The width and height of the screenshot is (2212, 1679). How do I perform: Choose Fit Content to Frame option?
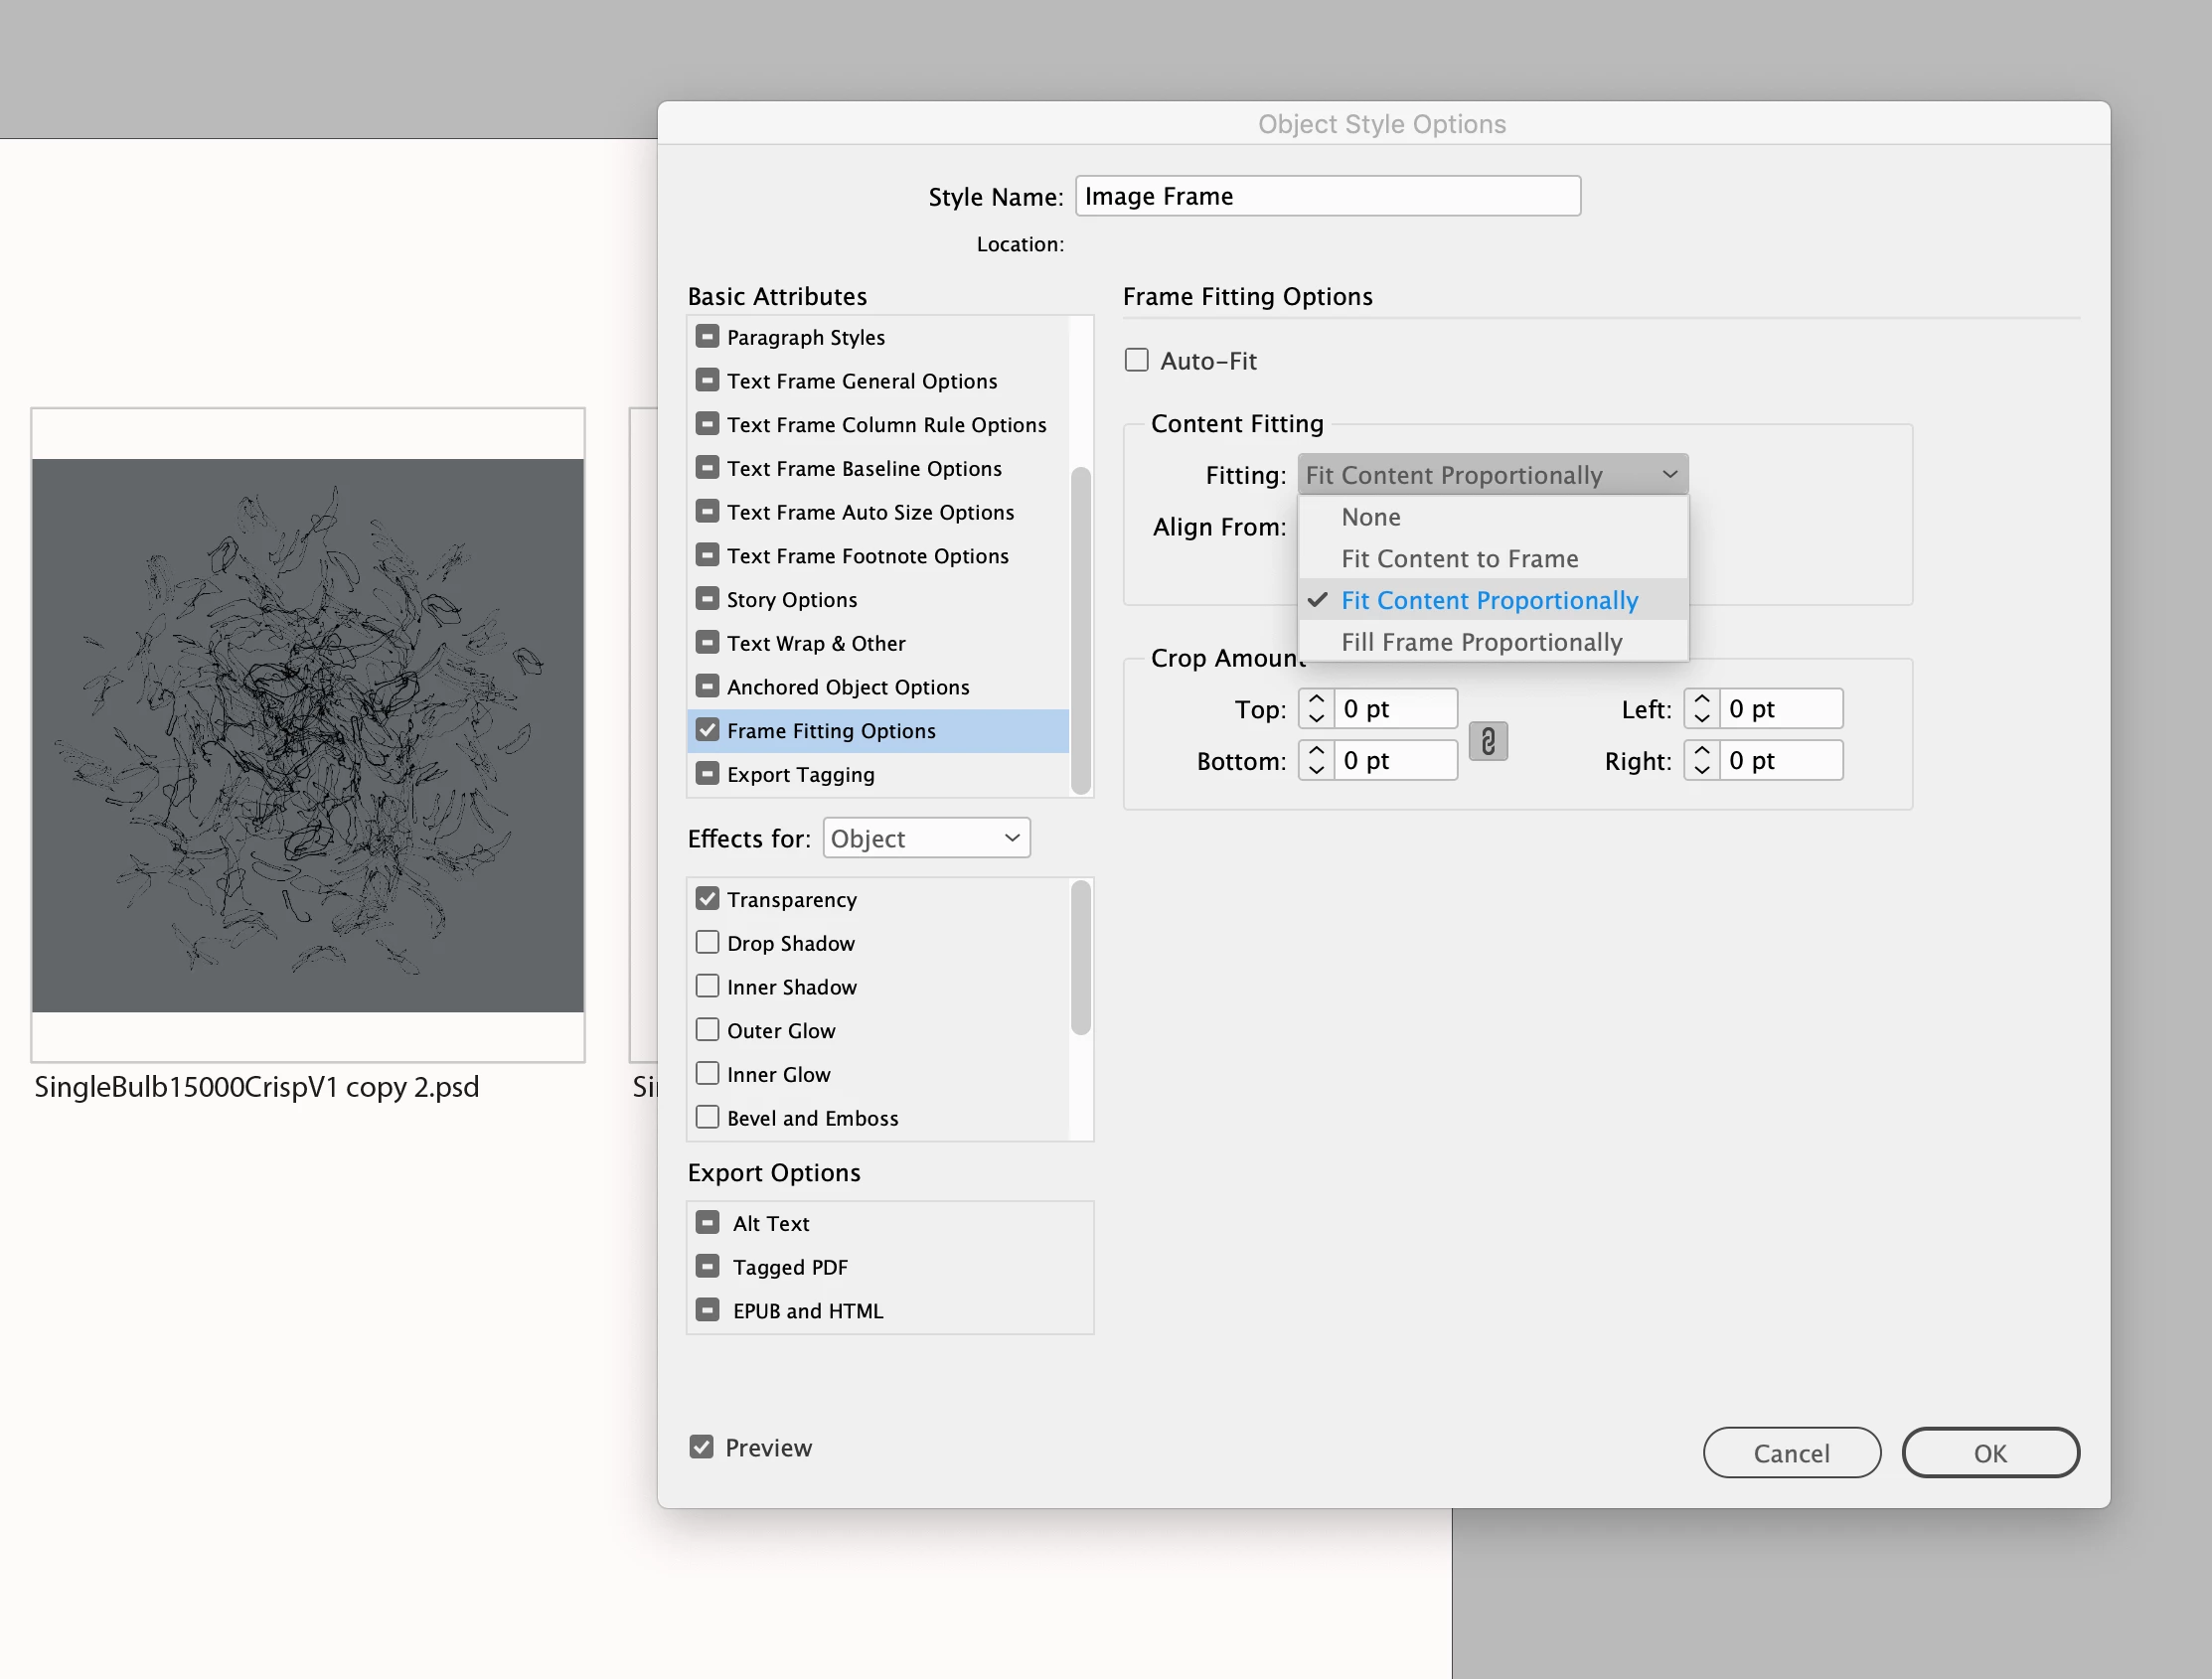[1459, 558]
